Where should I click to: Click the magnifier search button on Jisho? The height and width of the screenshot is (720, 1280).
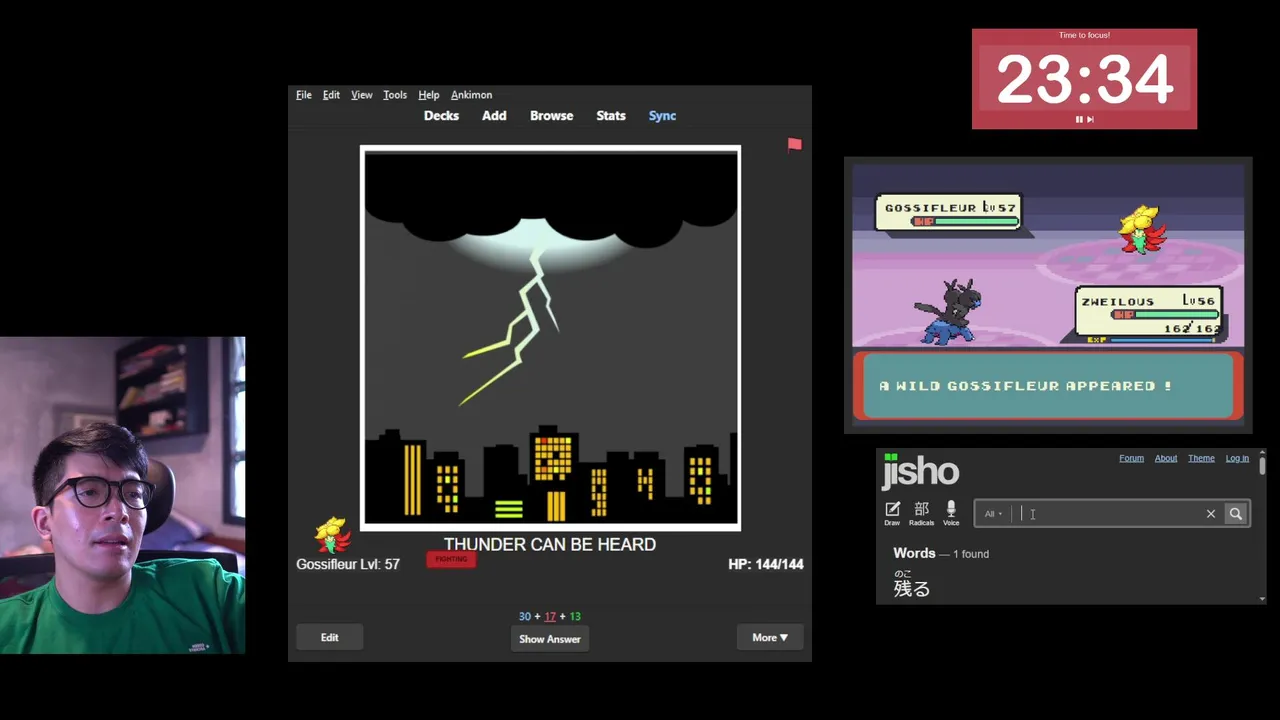click(1236, 514)
